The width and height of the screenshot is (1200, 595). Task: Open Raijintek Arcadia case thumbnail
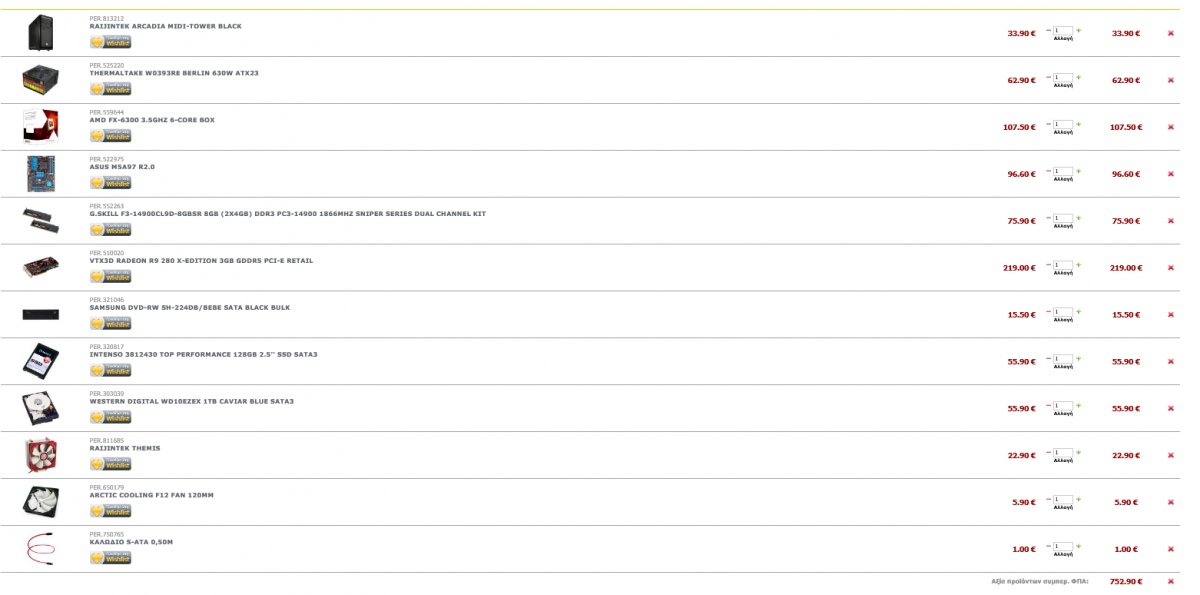pos(41,33)
